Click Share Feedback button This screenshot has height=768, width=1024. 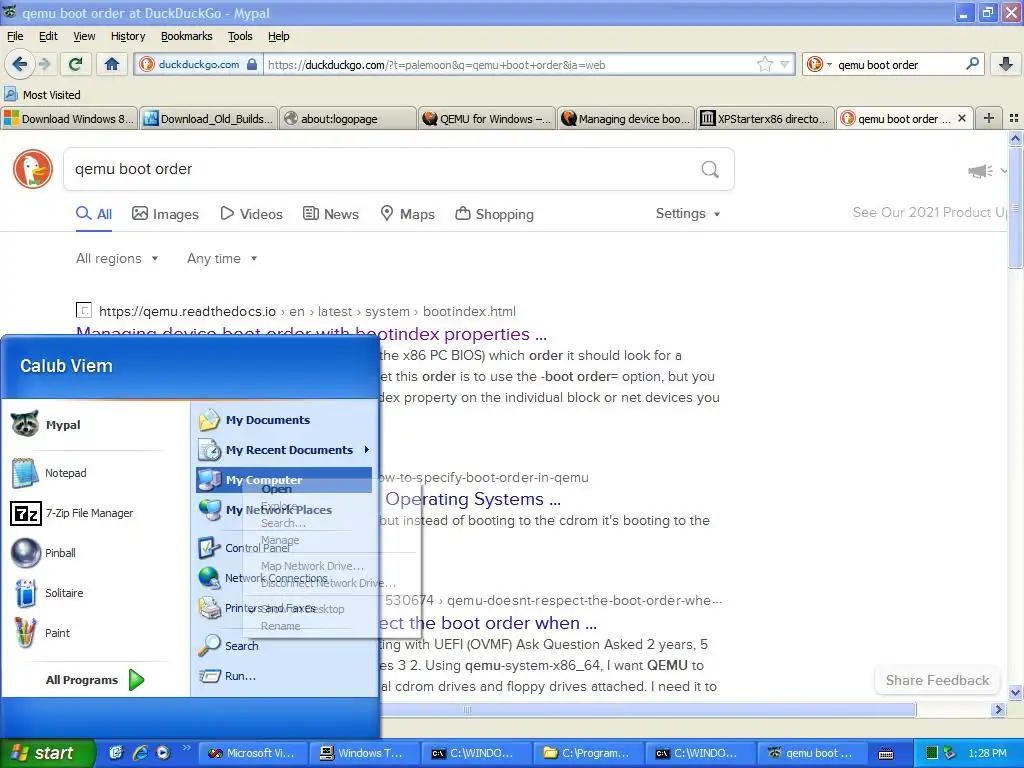[x=937, y=680]
